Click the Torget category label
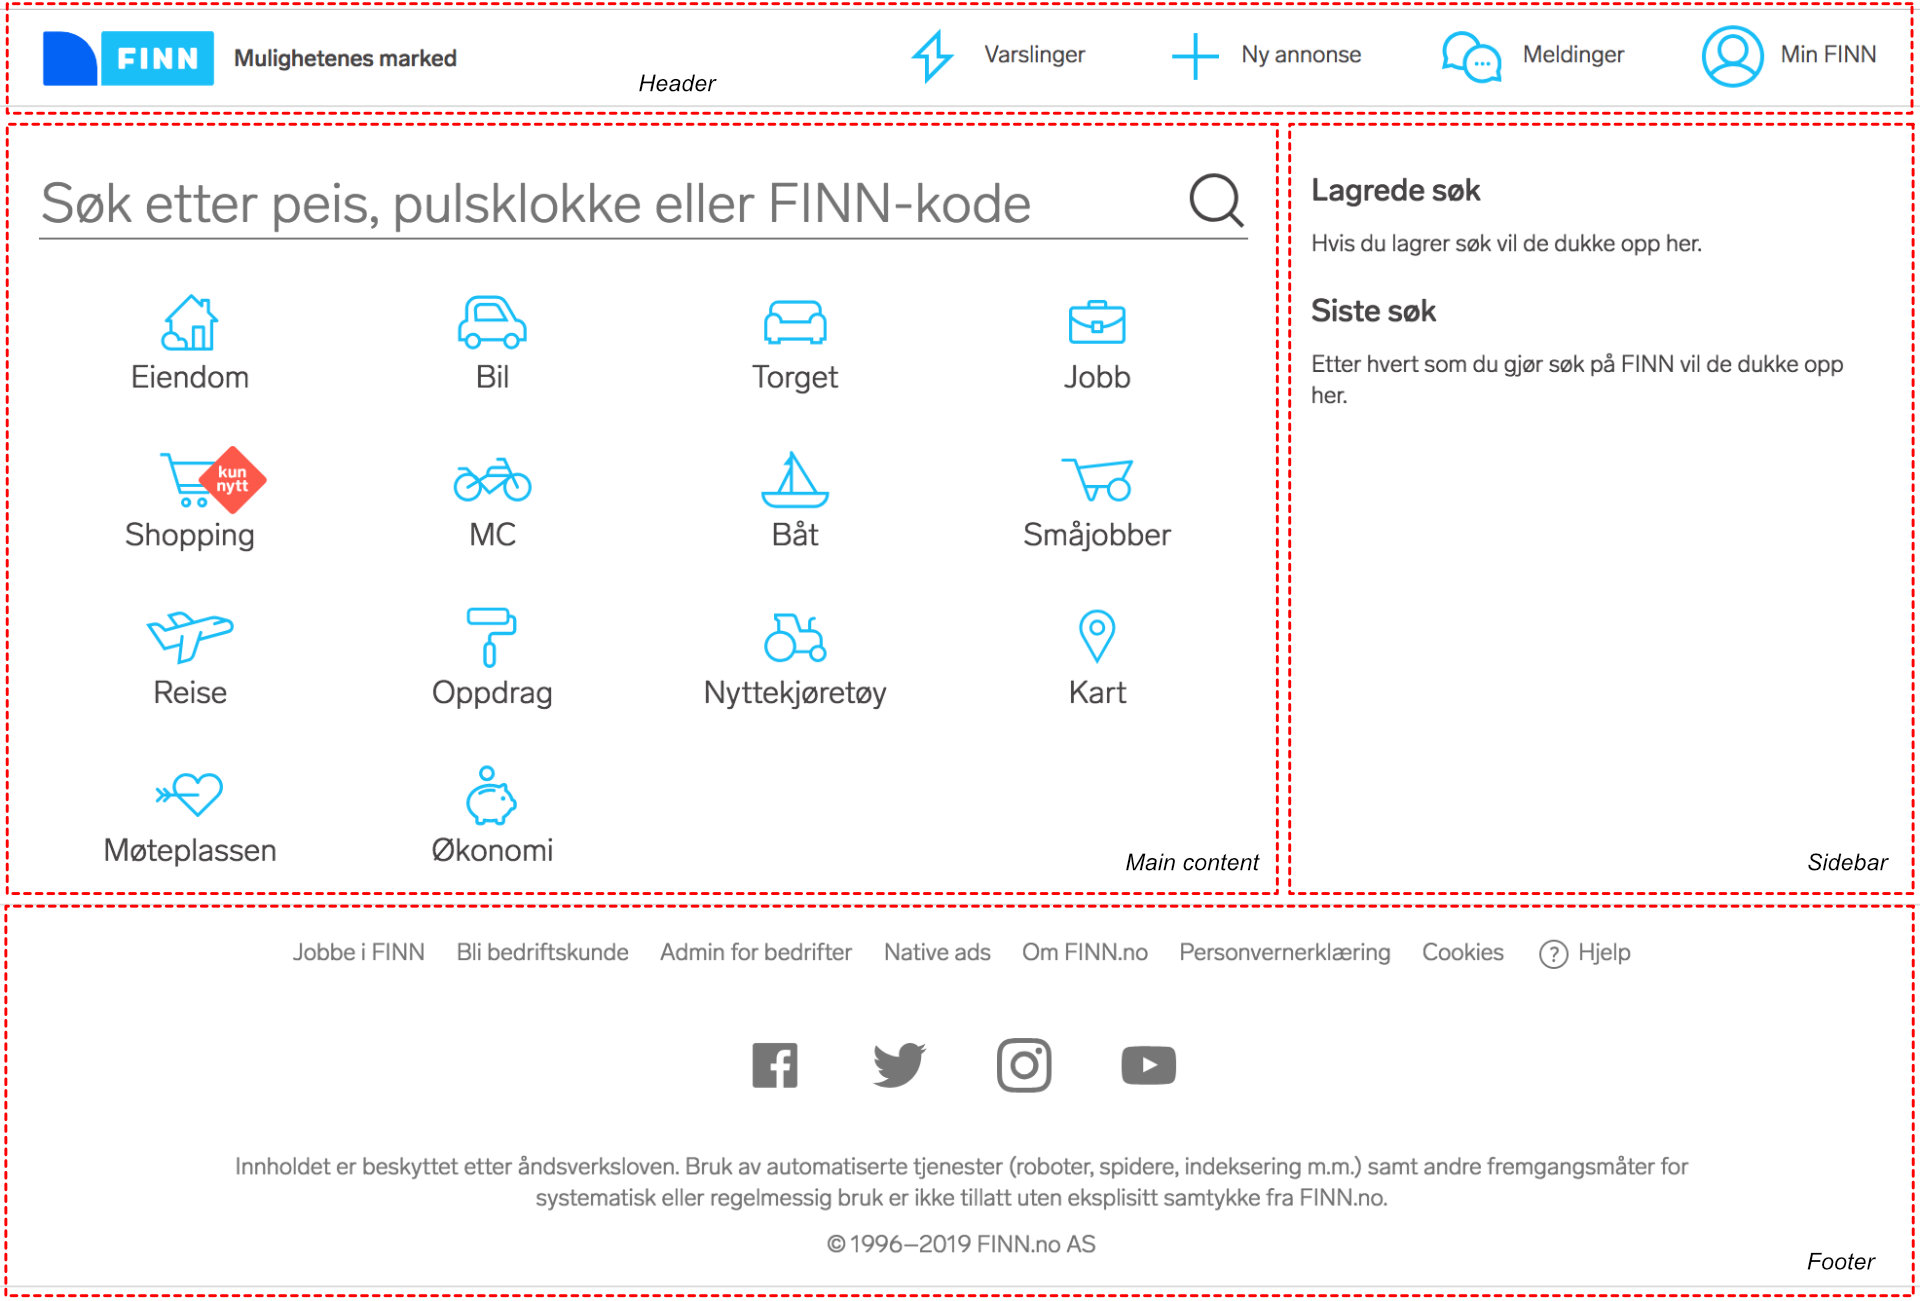The image size is (1920, 1301). click(x=795, y=378)
